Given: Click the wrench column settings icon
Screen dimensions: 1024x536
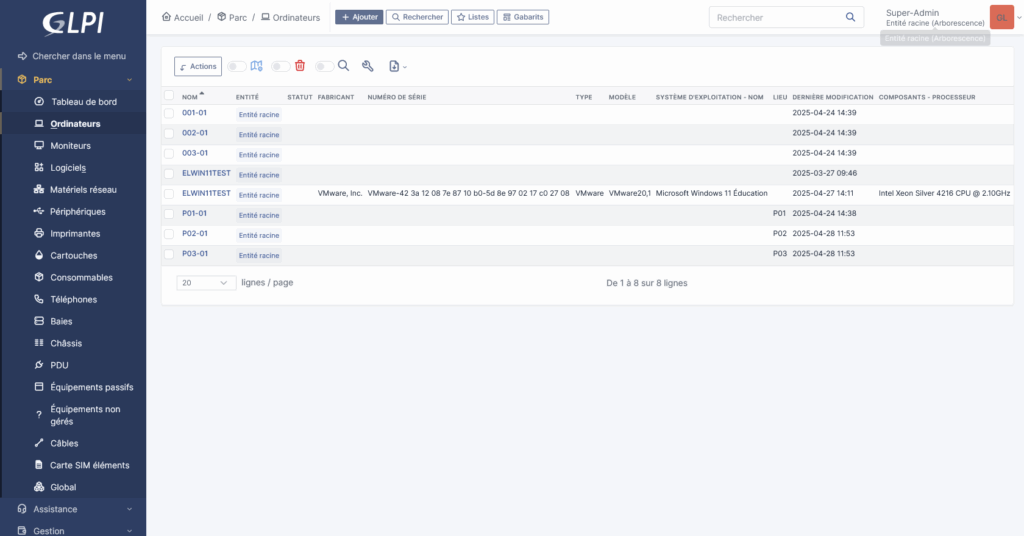Looking at the screenshot, I should click(367, 66).
